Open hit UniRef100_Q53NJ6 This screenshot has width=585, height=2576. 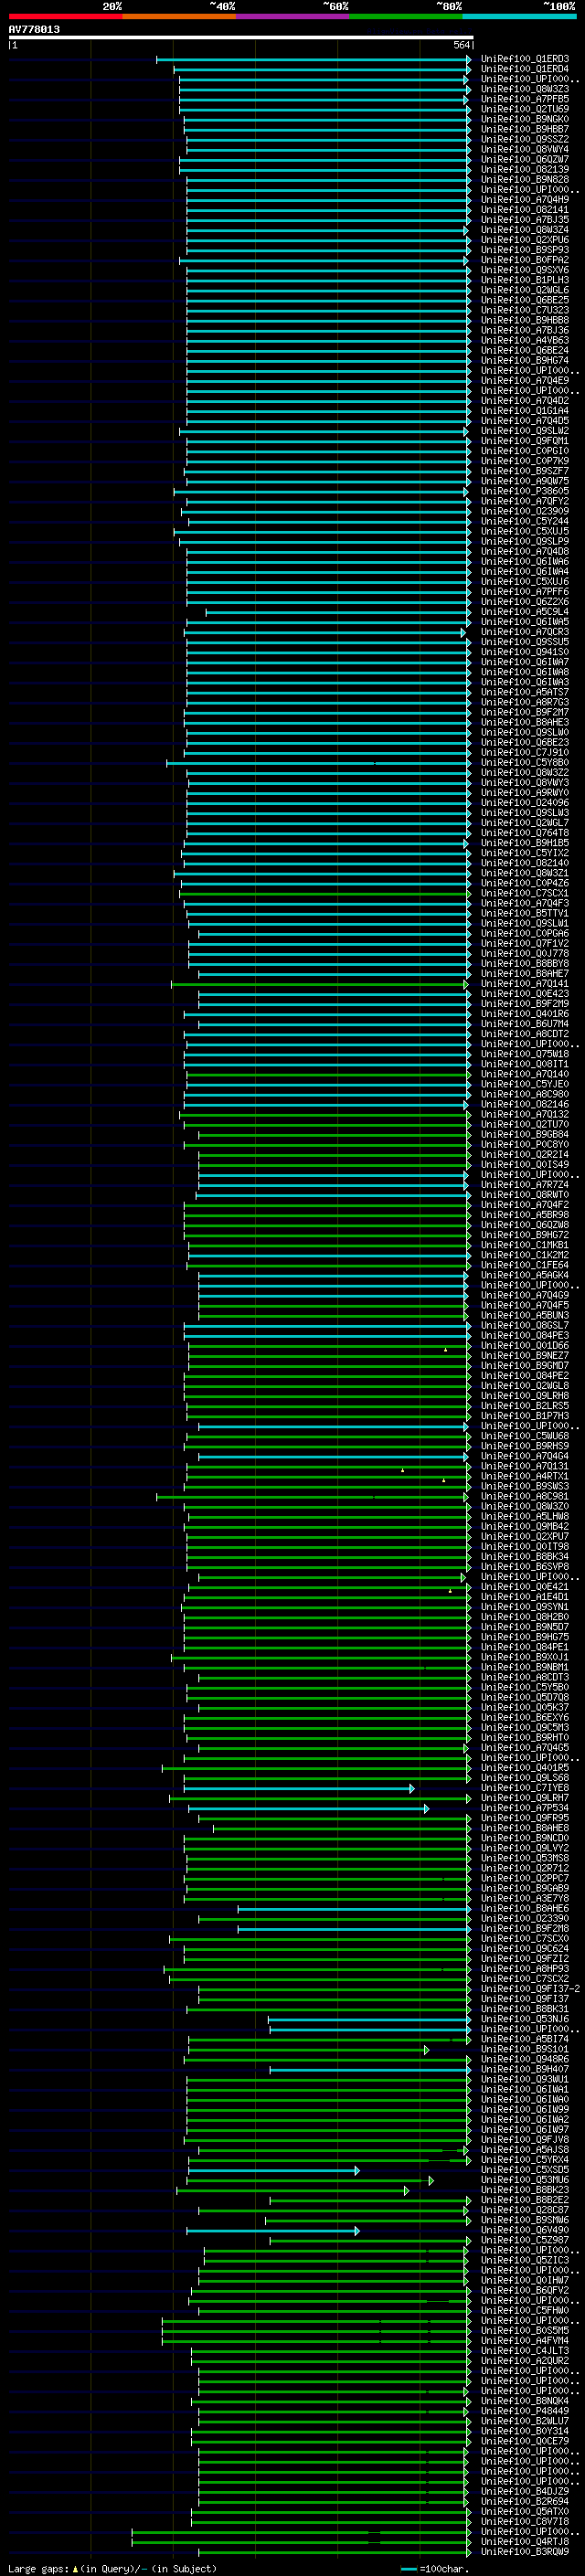coord(525,2019)
